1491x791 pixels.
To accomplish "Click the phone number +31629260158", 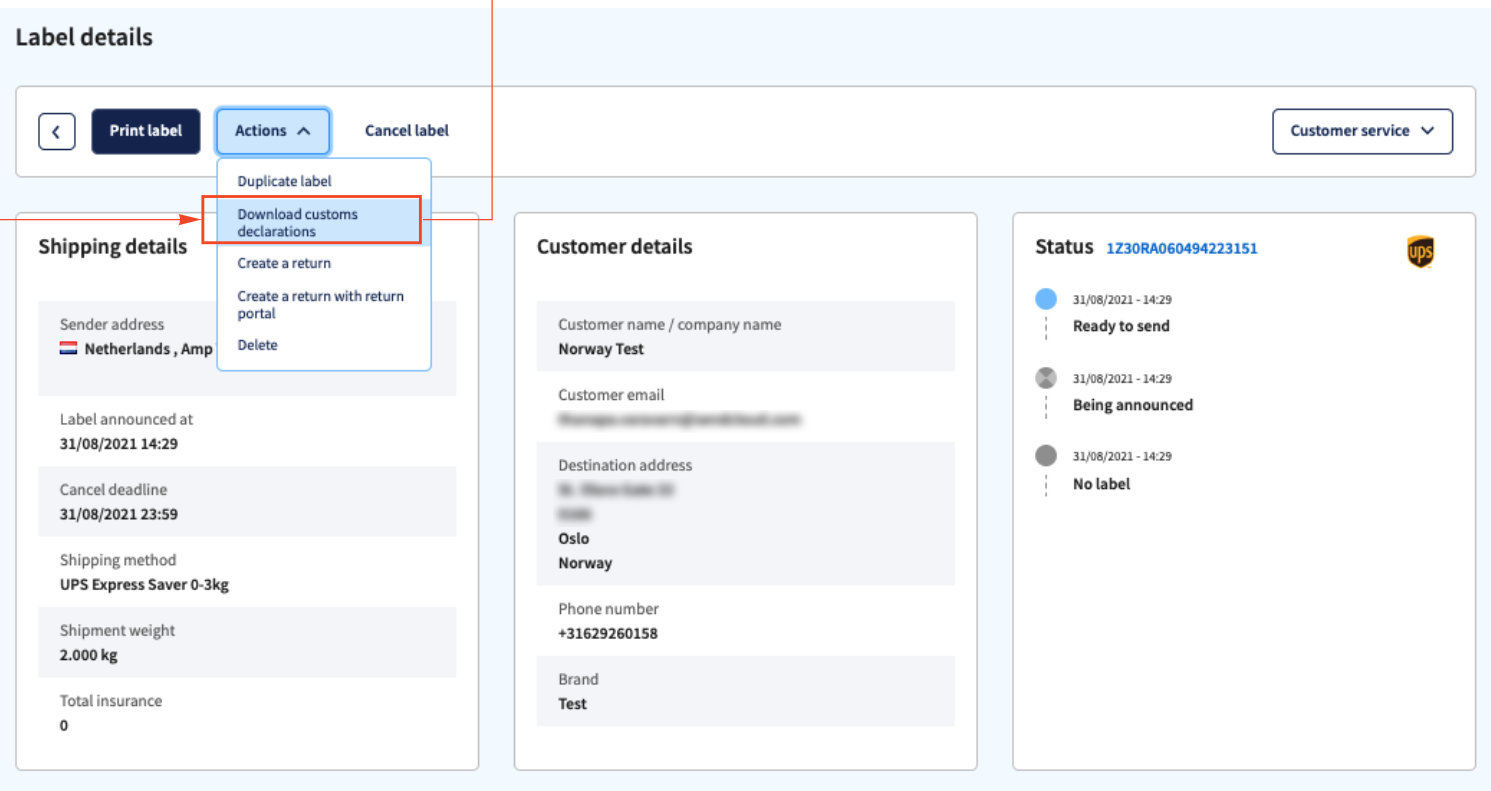I will (x=608, y=633).
